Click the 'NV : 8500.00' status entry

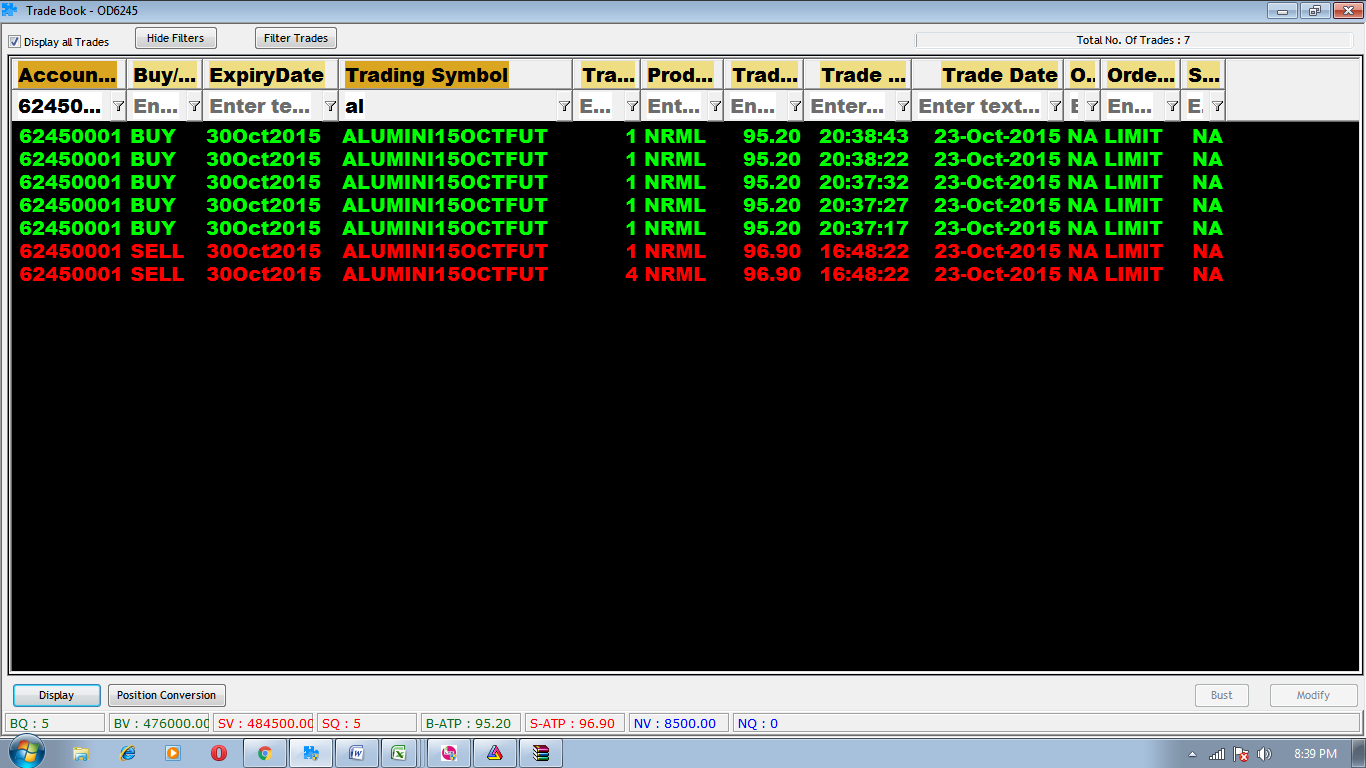point(679,723)
